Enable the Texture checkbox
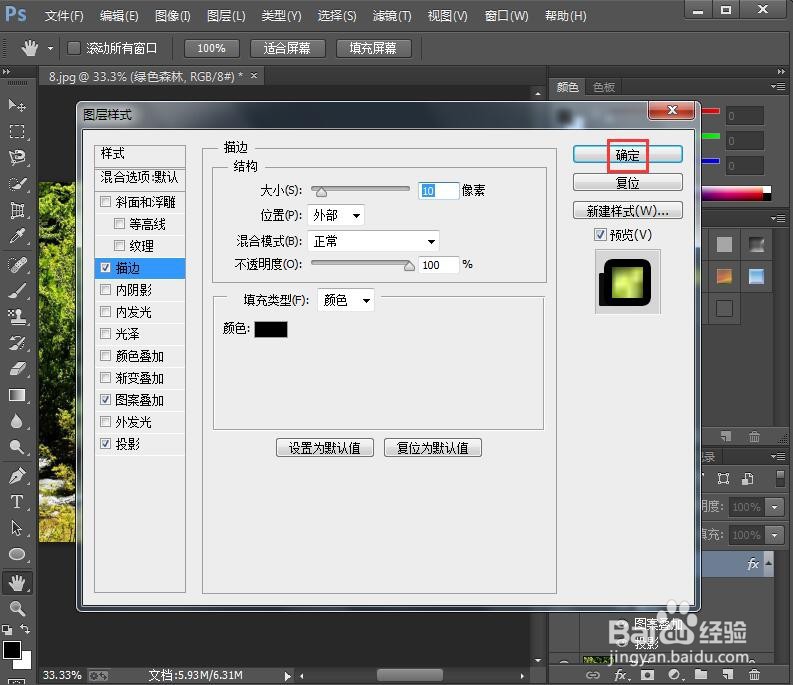Viewport: 793px width, 685px height. pos(119,246)
